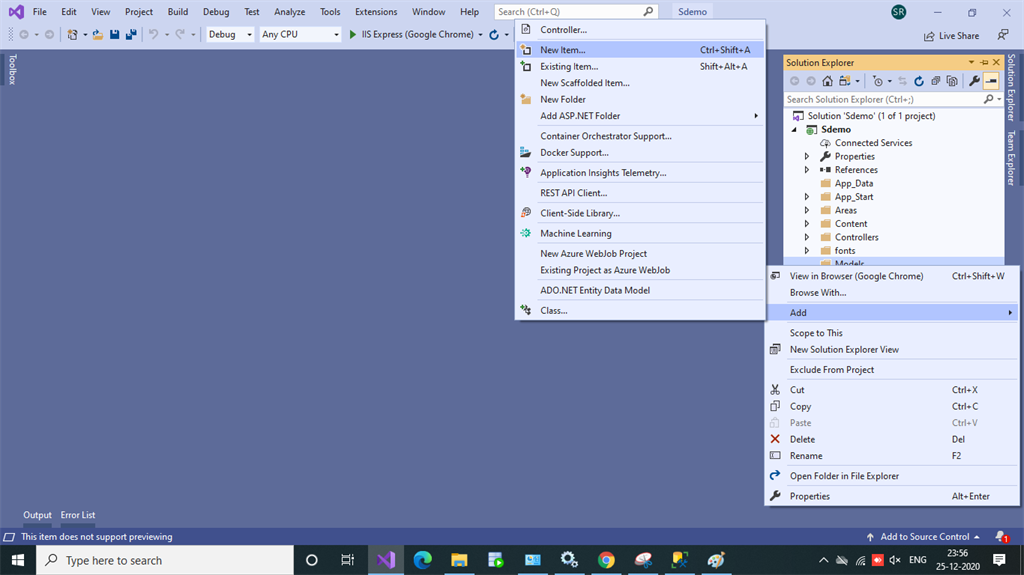The height and width of the screenshot is (575, 1024).
Task: Click Google Chrome icon in Windows taskbar
Action: pos(606,560)
